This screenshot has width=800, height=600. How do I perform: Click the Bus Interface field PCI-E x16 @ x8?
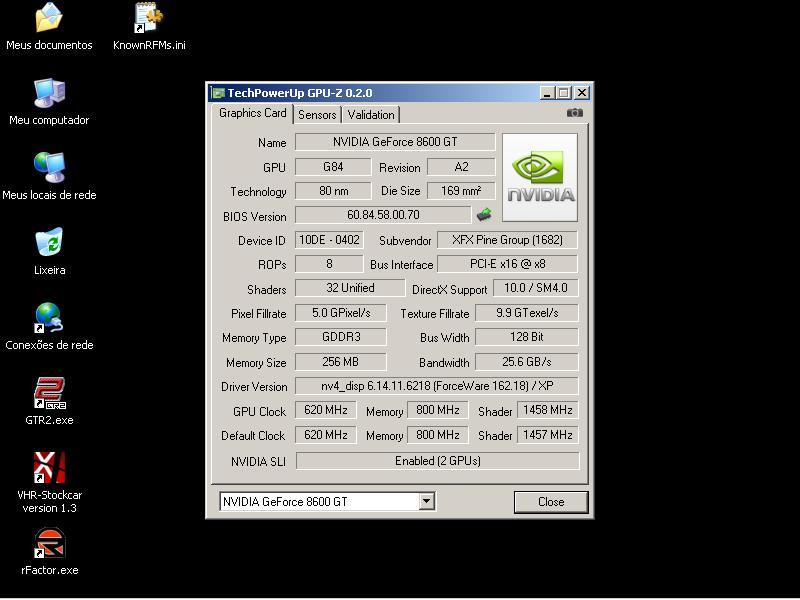(x=507, y=264)
